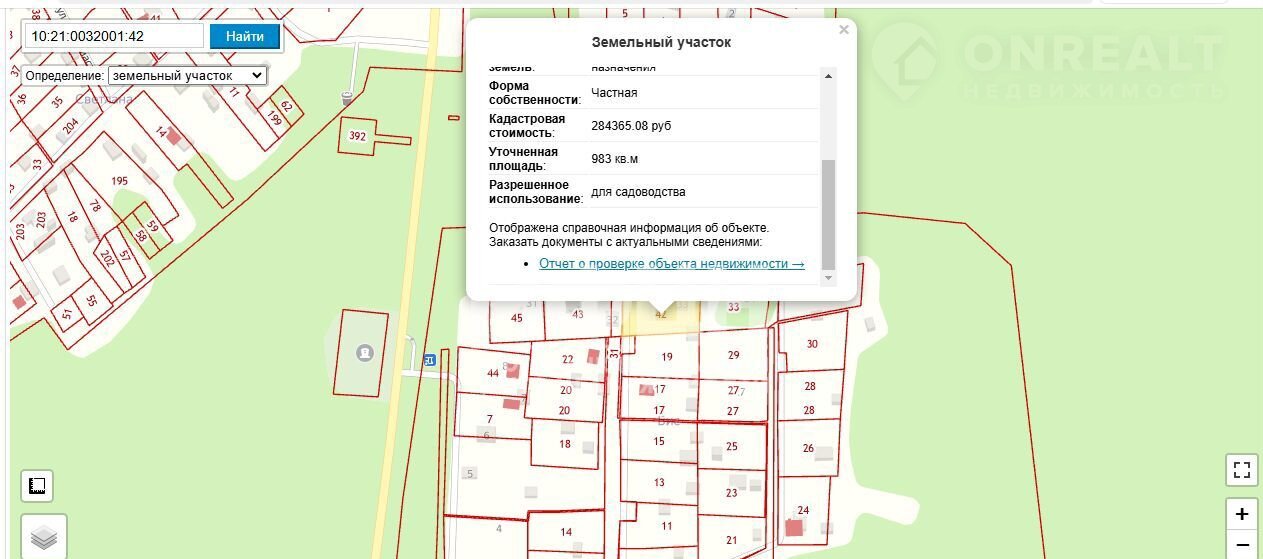Toggle fullscreen map view

pos(1241,470)
